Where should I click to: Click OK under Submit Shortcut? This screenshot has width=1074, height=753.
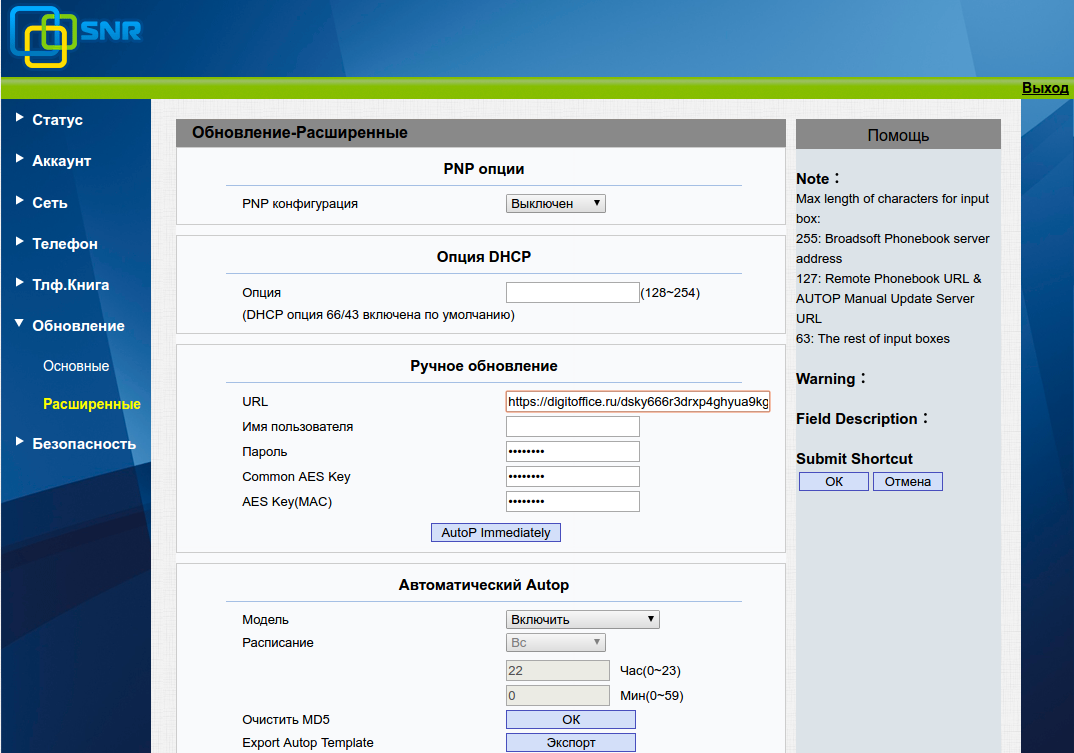tap(834, 482)
